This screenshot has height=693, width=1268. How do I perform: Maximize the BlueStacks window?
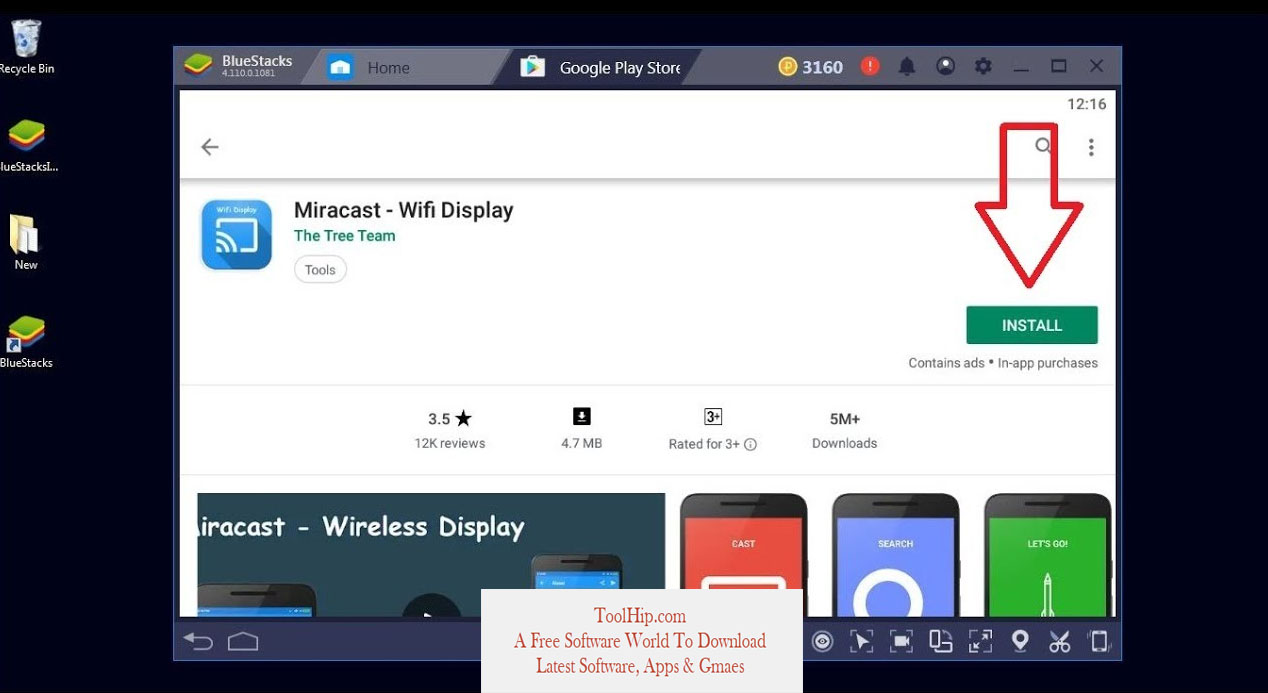pyautogui.click(x=1058, y=66)
